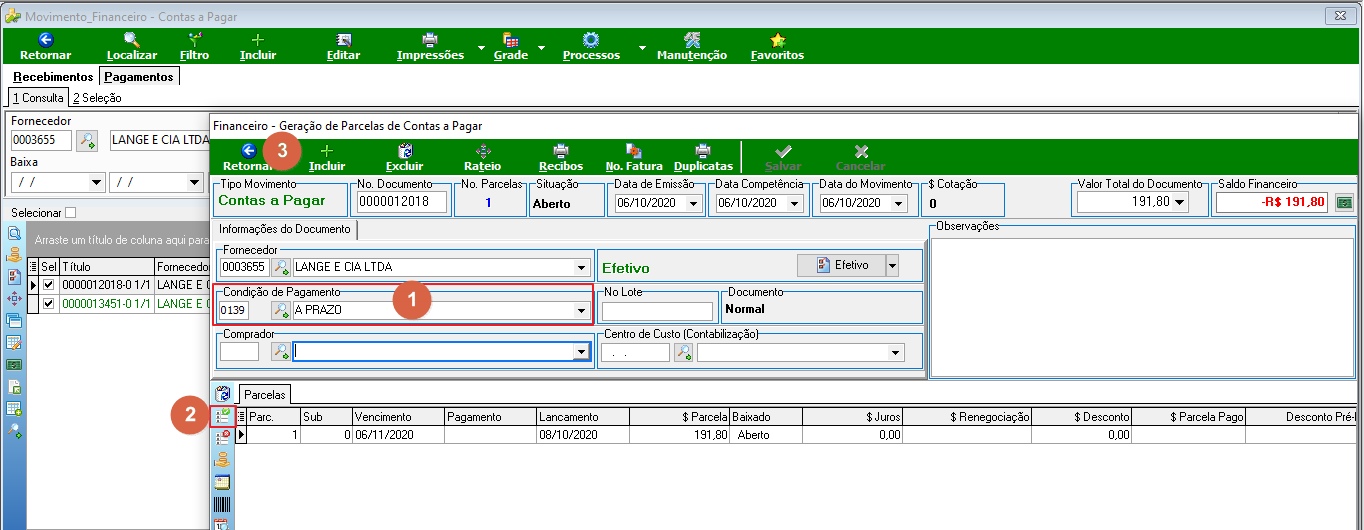Click Retornar in Financeiro dialog toolbar
Image resolution: width=1364 pixels, height=530 pixels.
point(248,158)
